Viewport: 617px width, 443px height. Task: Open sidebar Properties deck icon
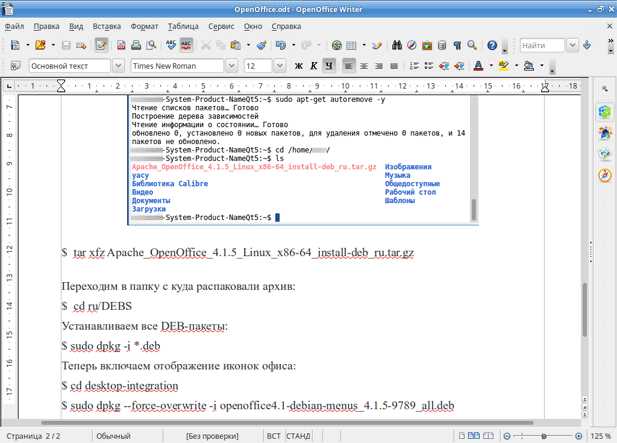point(605,112)
